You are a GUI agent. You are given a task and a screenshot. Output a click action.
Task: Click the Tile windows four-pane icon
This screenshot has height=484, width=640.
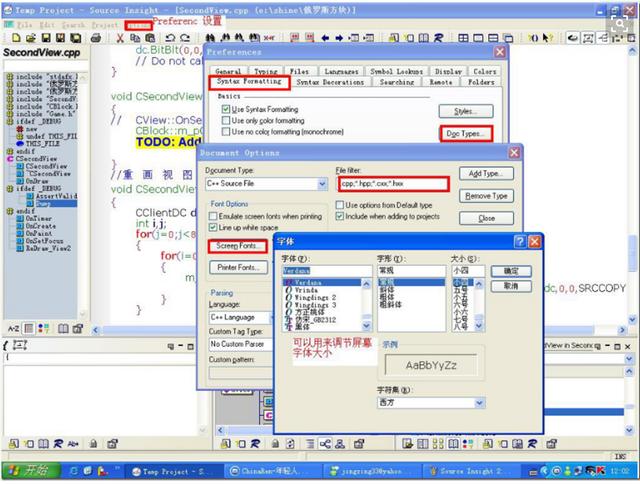point(463,38)
